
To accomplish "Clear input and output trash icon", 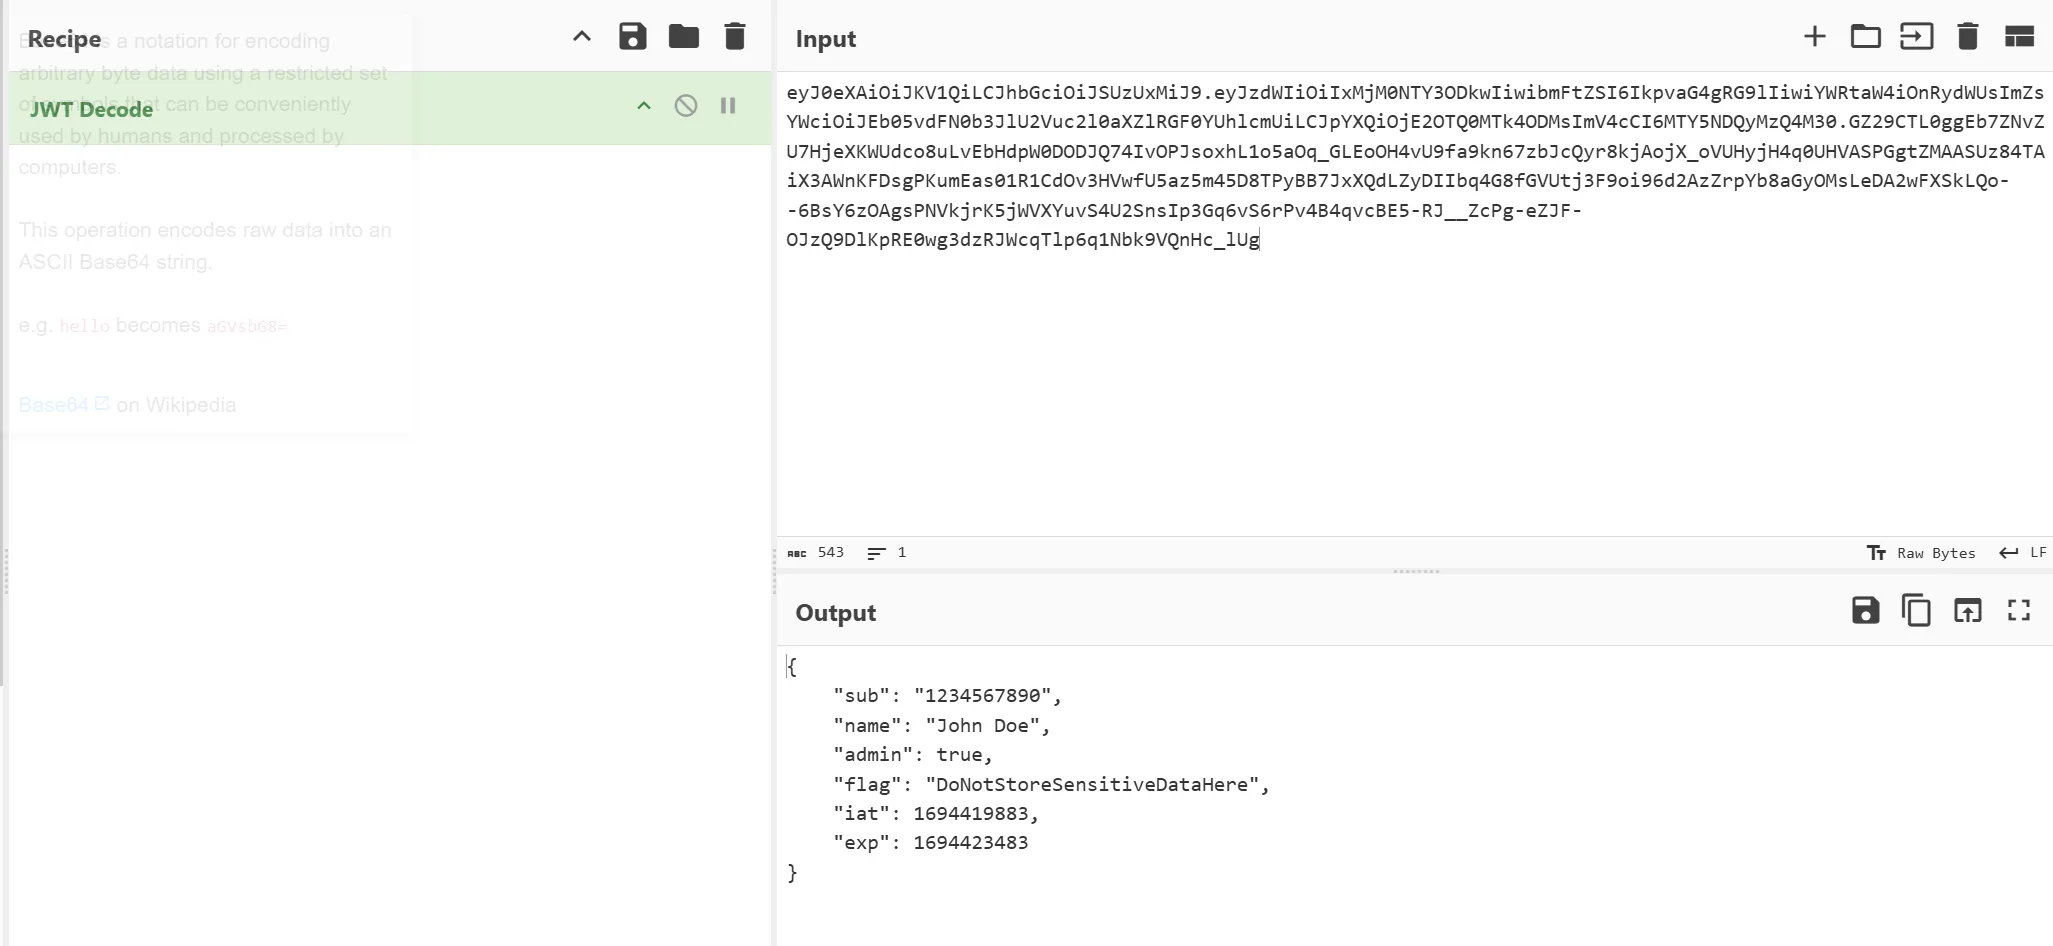I will (1967, 37).
